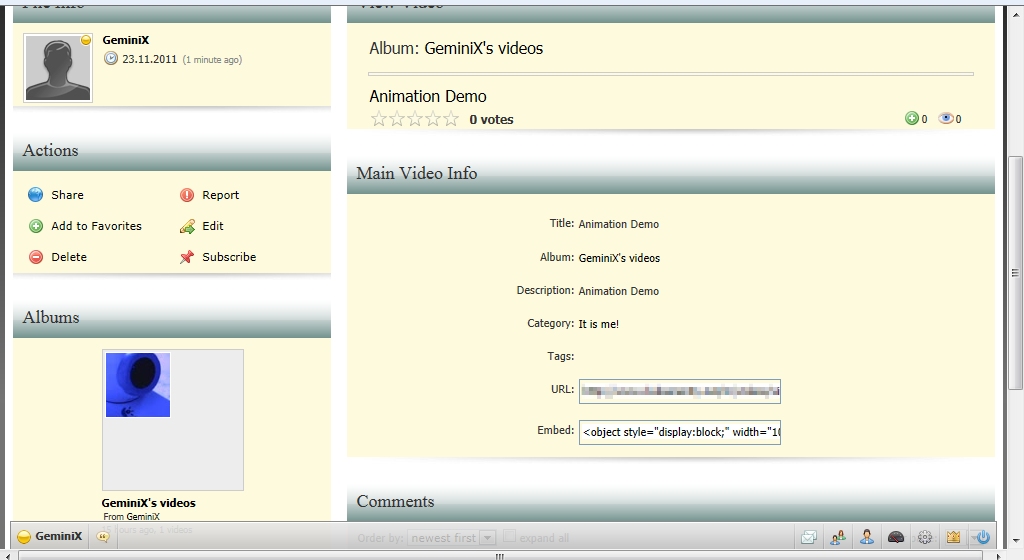Screen dimensions: 1024x560
Task: Click the Share globe icon
Action: (36, 195)
